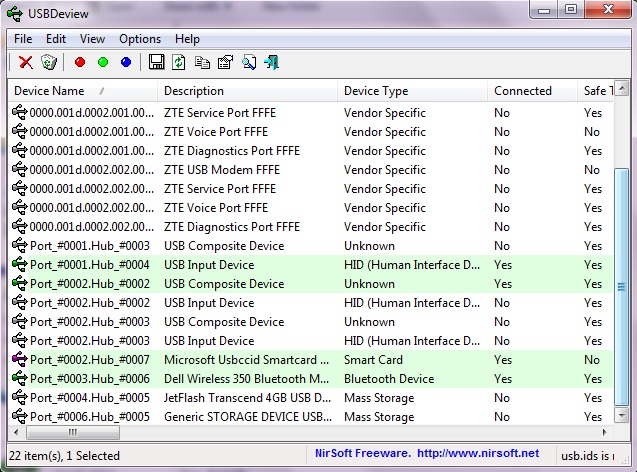This screenshot has width=637, height=472.
Task: Click the vertical scrollbar down arrow
Action: pyautogui.click(x=622, y=415)
